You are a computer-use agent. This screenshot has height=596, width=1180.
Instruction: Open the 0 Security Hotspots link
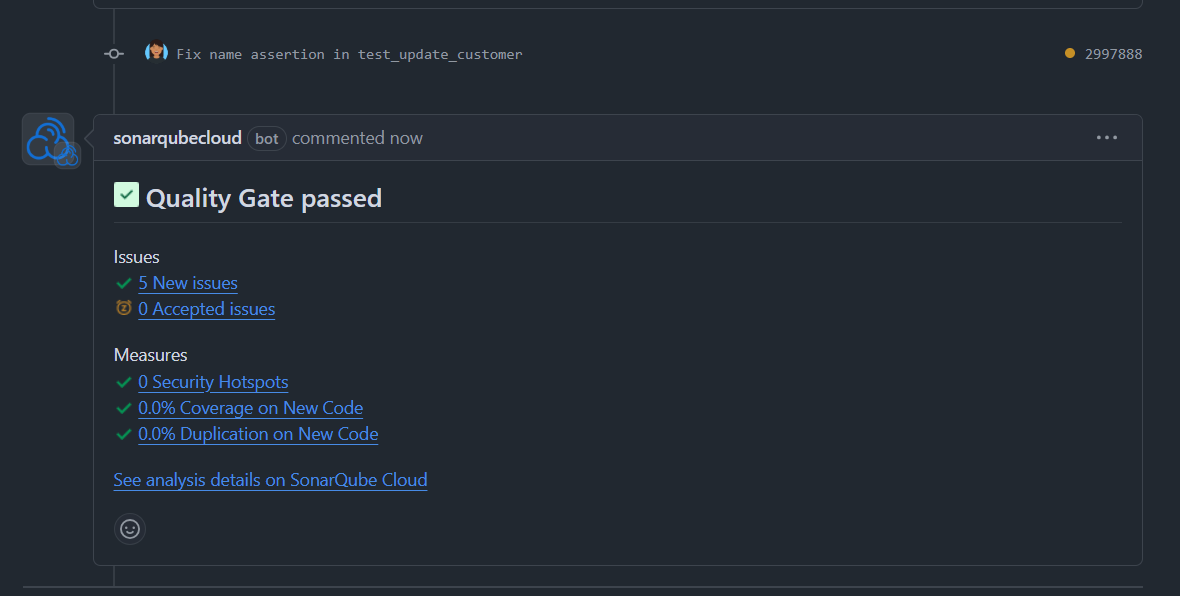coord(213,382)
